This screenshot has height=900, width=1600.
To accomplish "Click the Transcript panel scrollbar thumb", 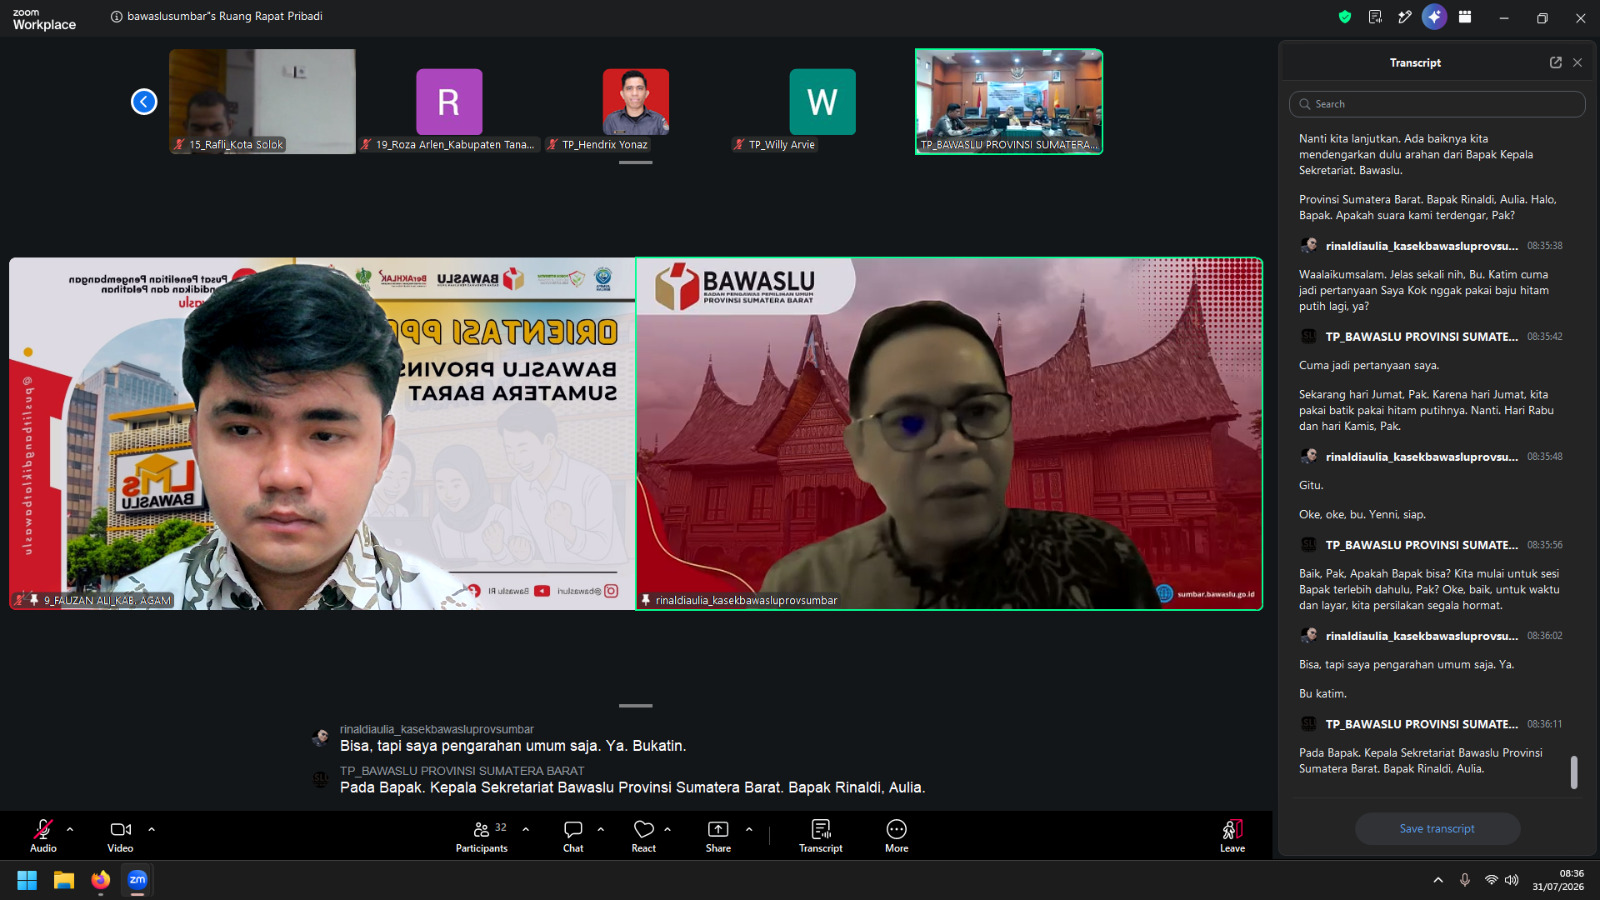I will point(1574,772).
